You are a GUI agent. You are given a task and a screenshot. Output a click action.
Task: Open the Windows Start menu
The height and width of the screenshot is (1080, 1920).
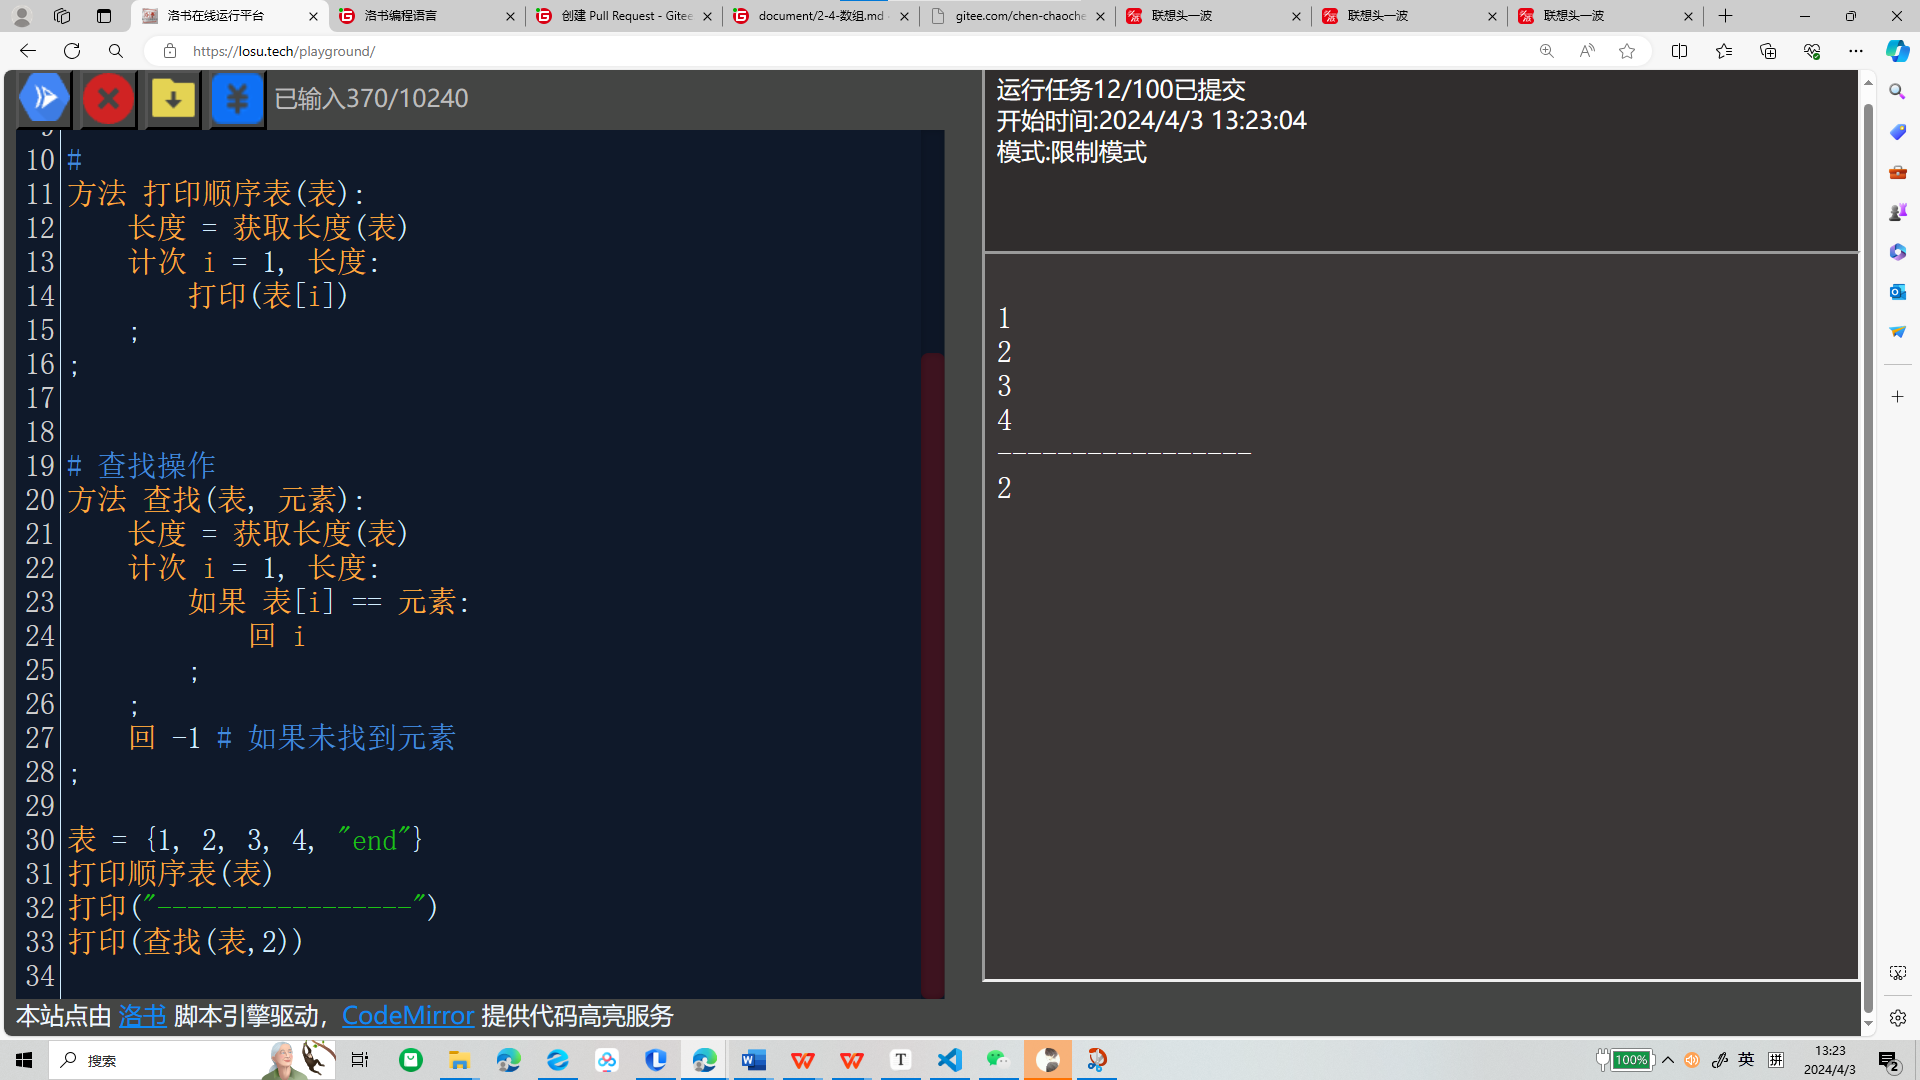tap(24, 1060)
